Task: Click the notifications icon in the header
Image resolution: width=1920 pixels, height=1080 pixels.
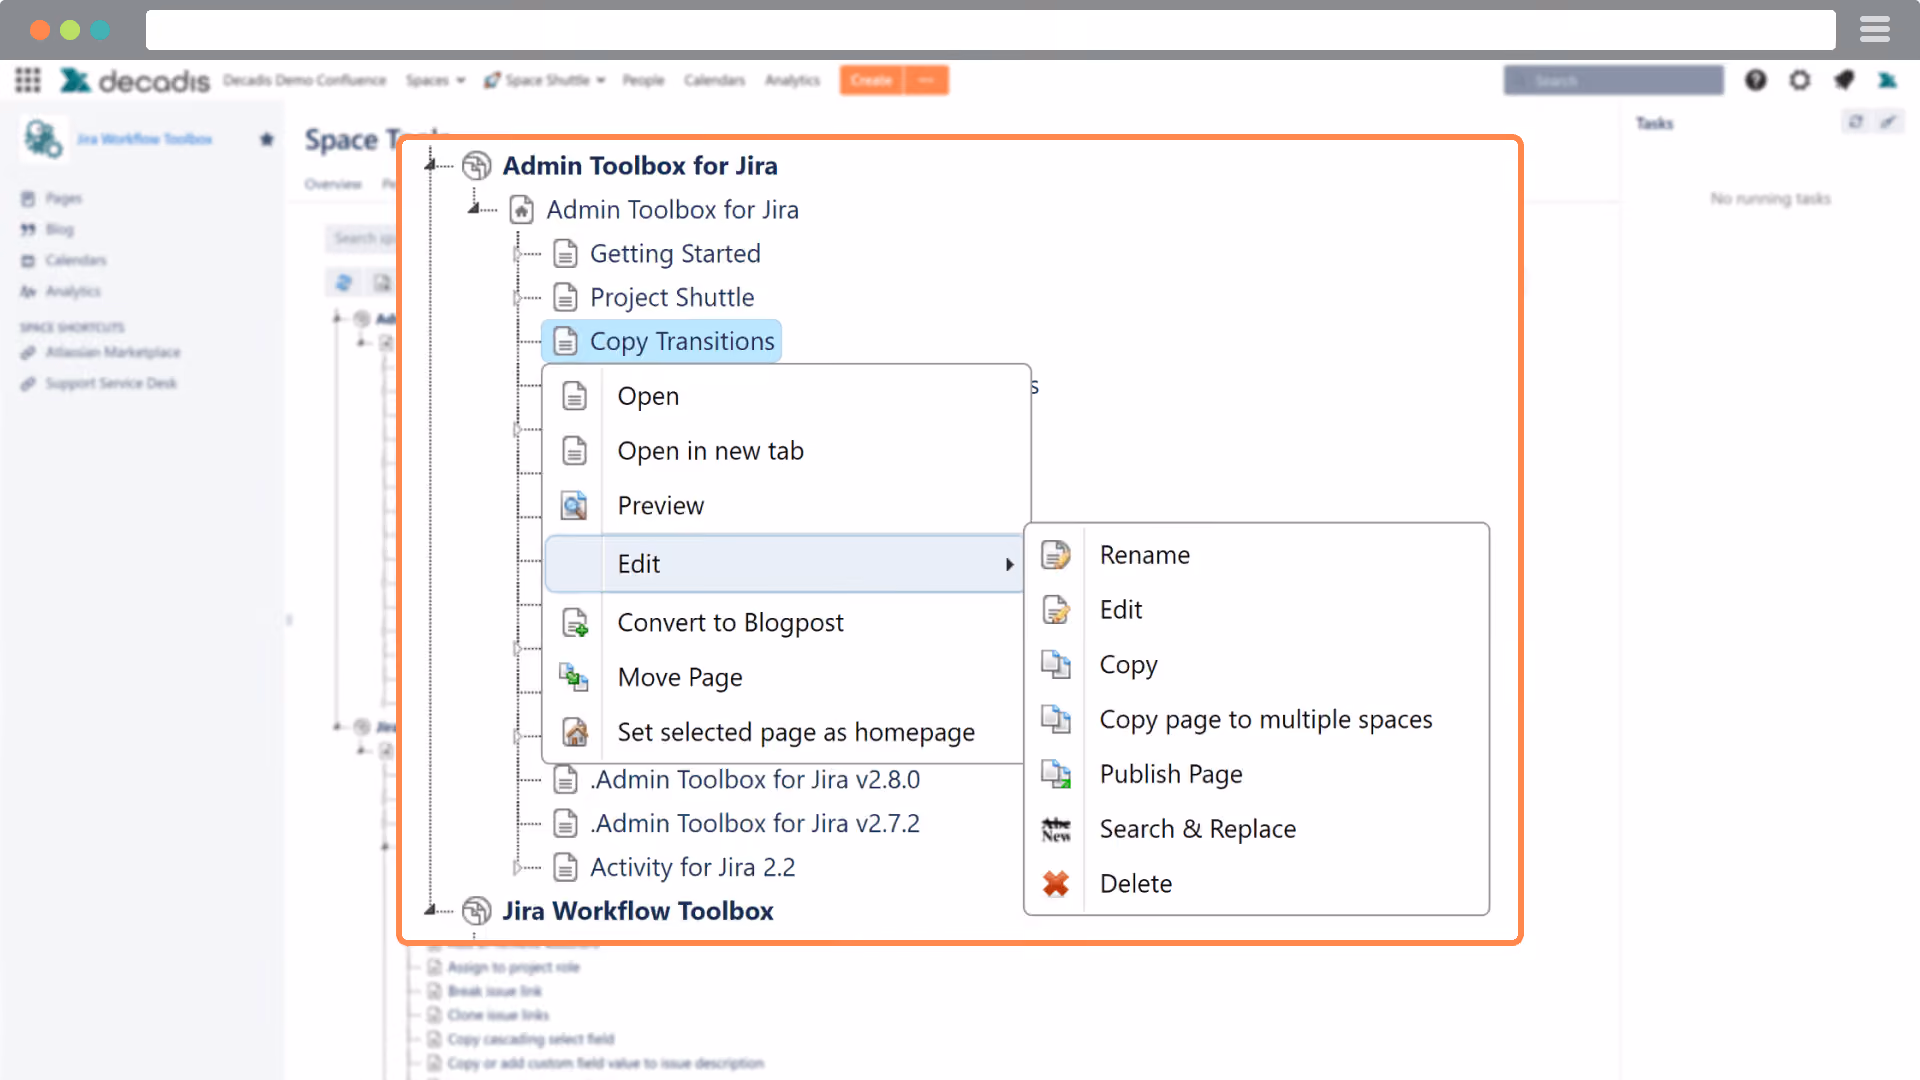Action: (x=1844, y=80)
